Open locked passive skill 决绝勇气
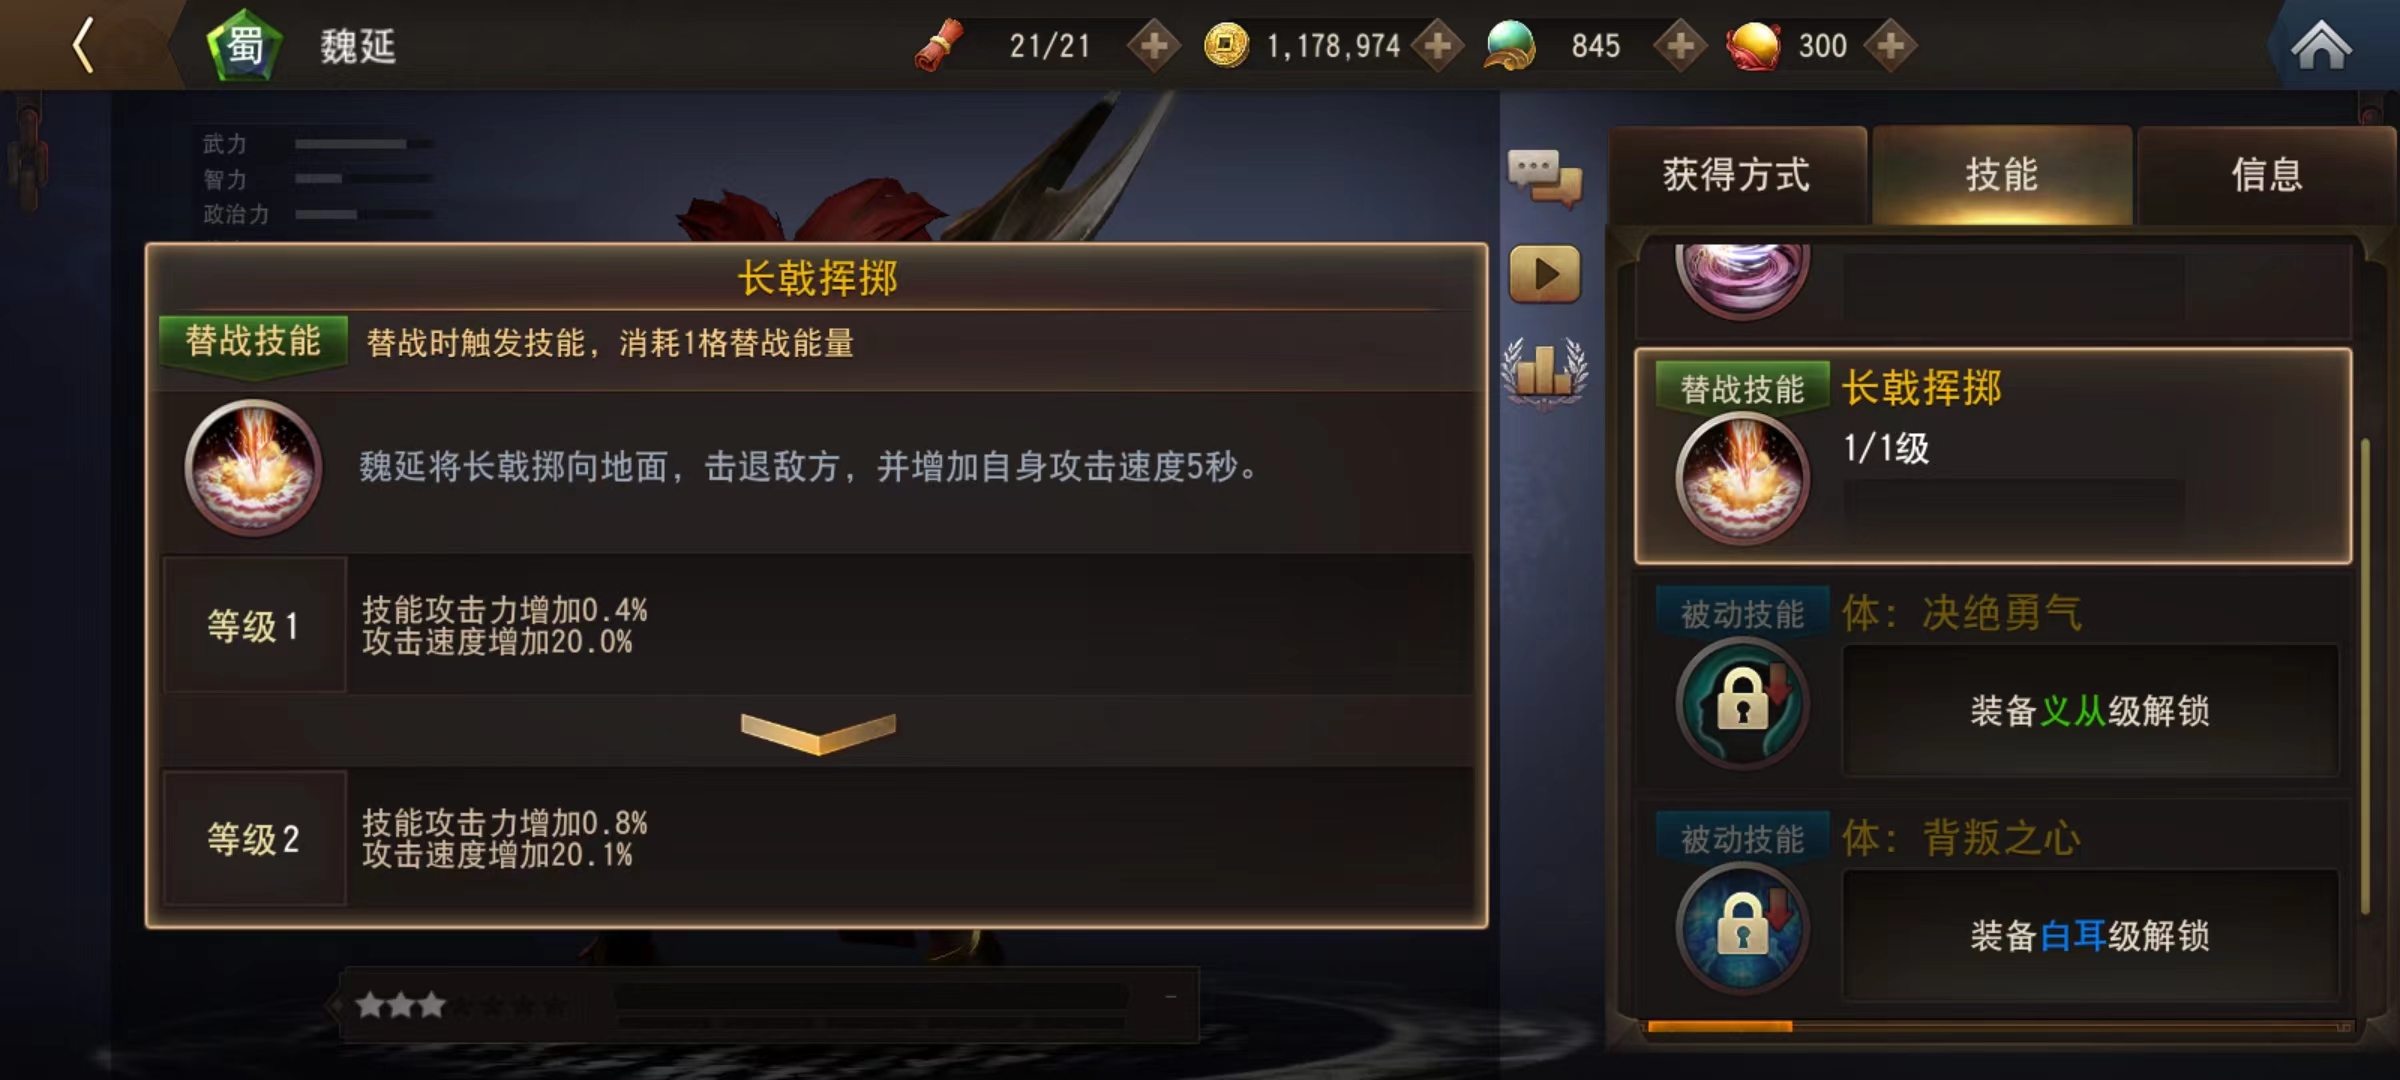 [1993, 682]
